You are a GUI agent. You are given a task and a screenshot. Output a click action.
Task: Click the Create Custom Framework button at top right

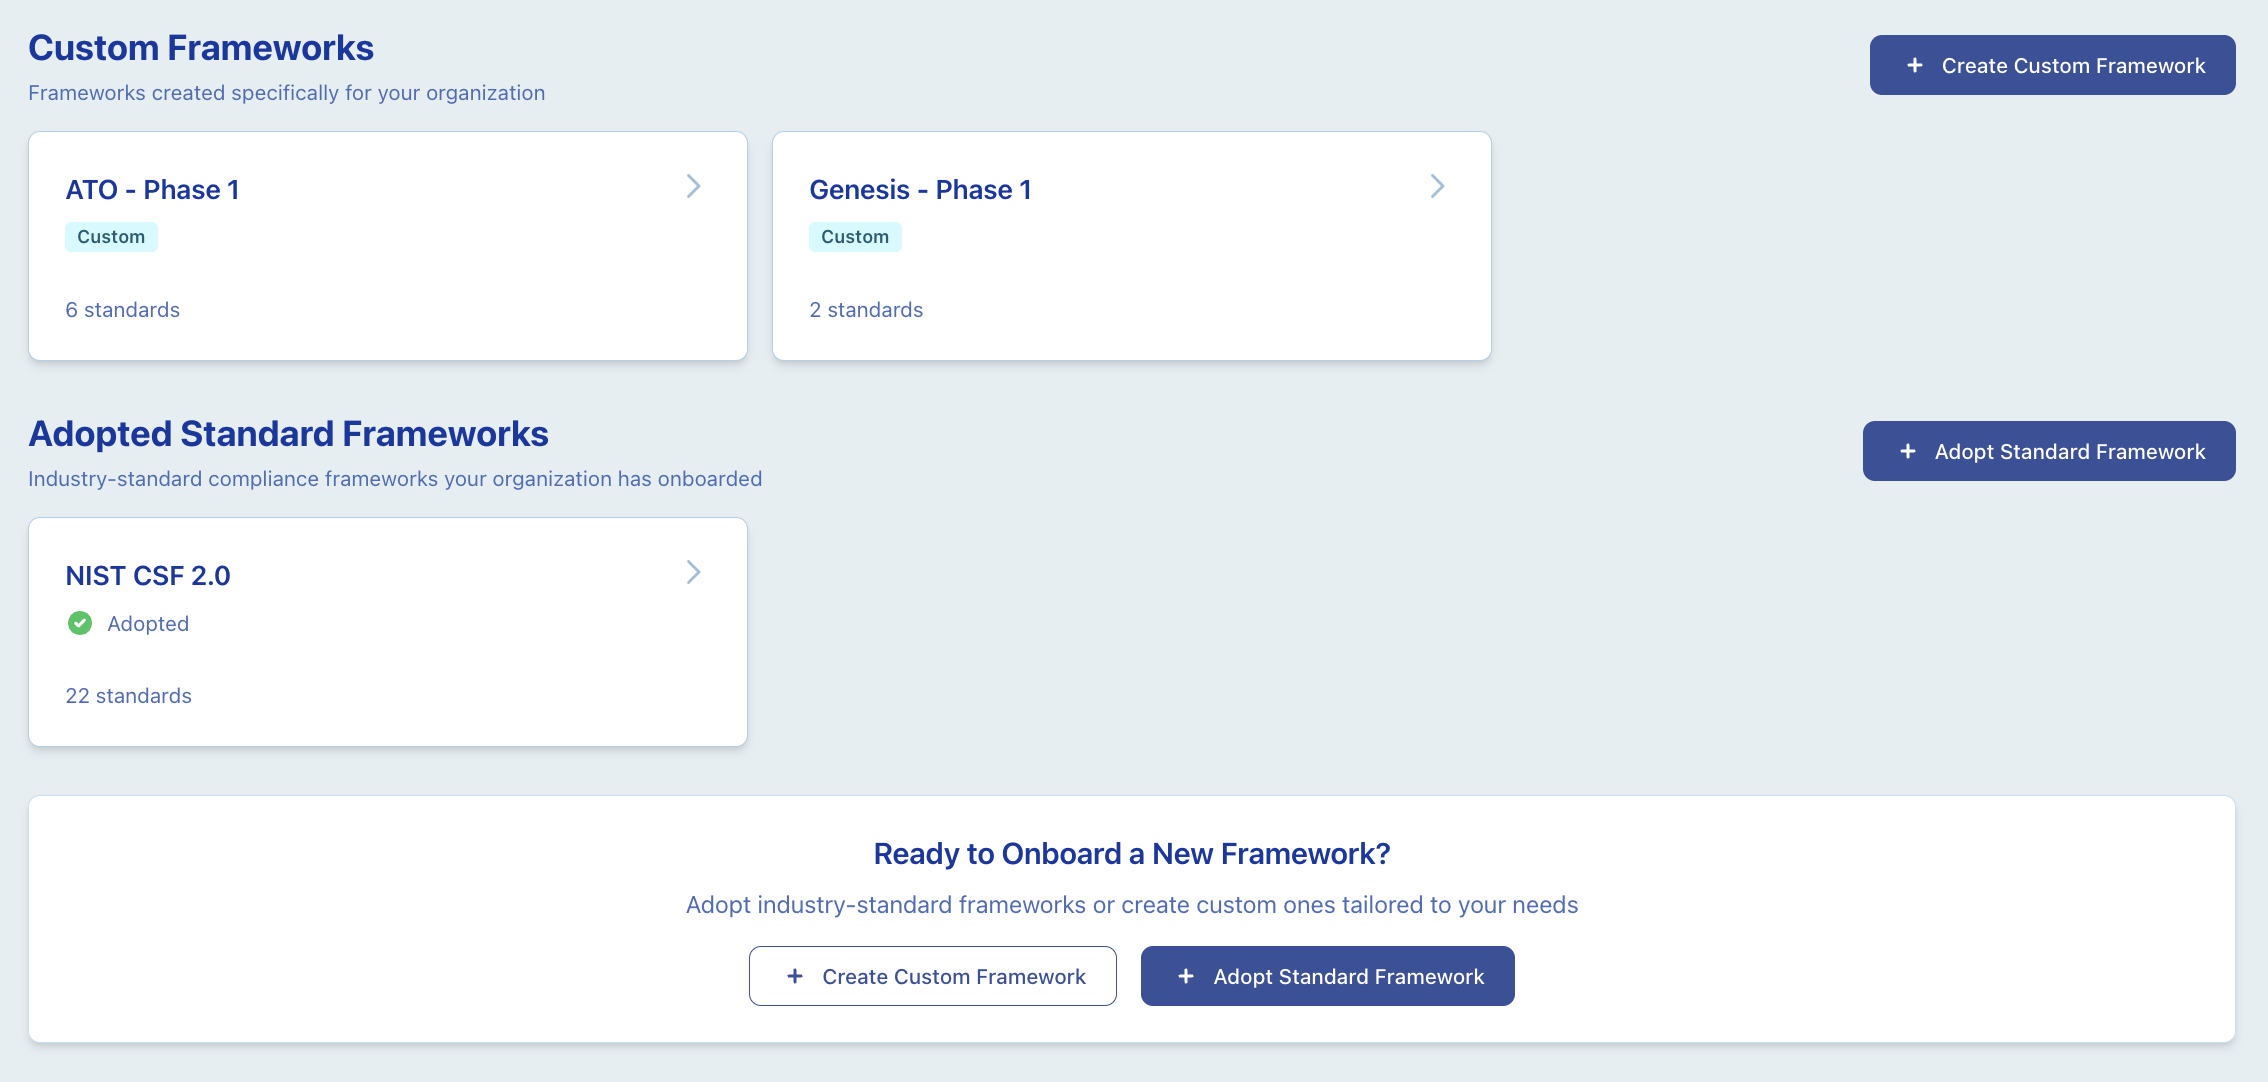click(2053, 65)
